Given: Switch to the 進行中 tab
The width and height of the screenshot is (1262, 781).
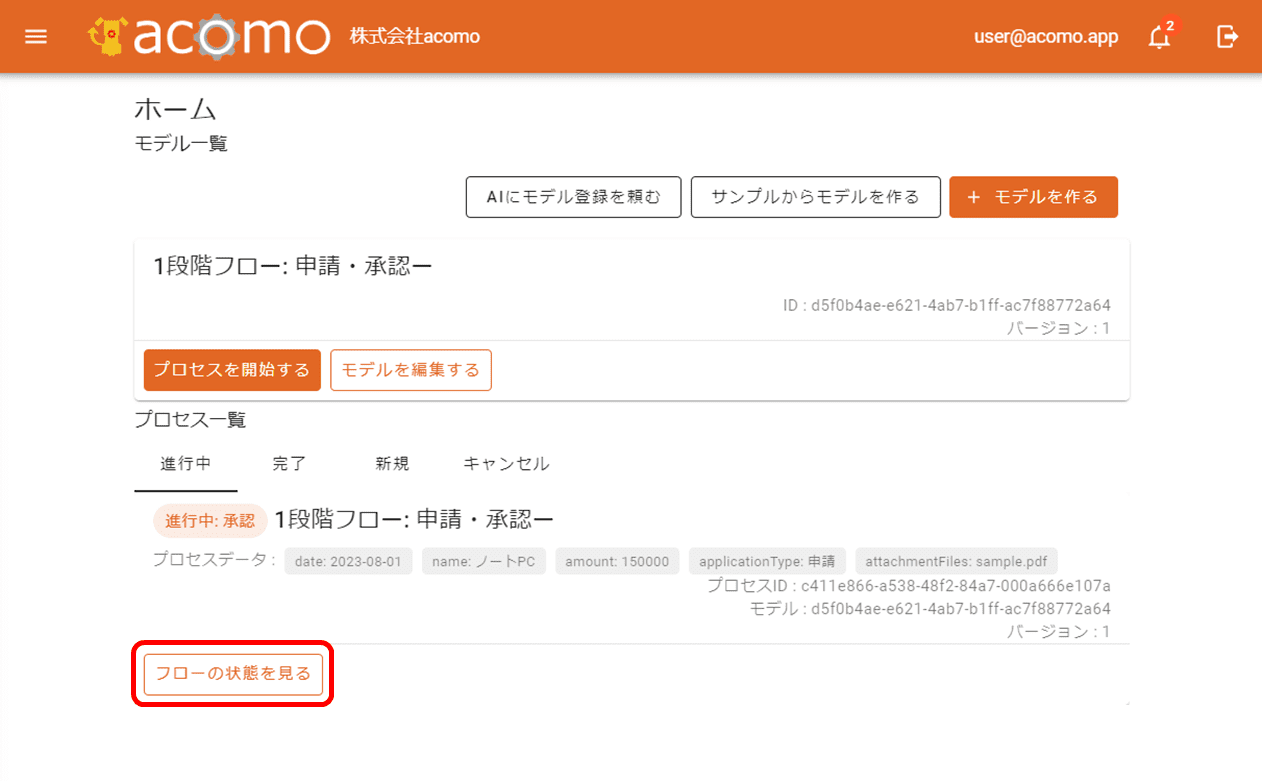Looking at the screenshot, I should [185, 464].
